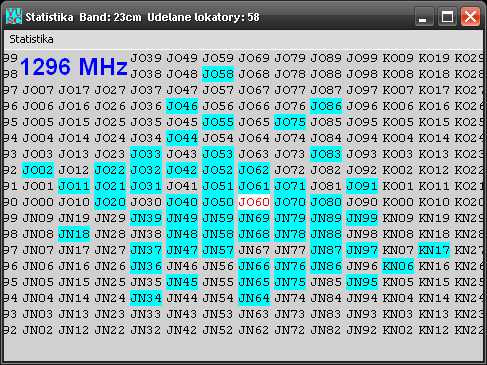Viewport: 487px width, 365px height.
Task: Click unworked locator JN53
Action: pyautogui.click(x=218, y=314)
